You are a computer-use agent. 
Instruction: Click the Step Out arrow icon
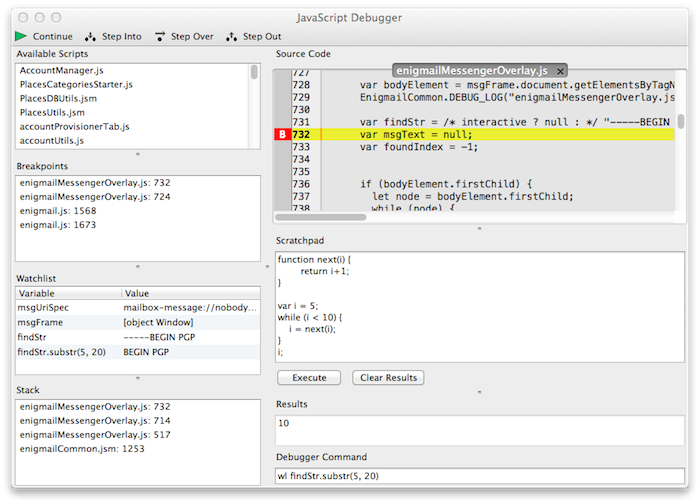[x=231, y=37]
